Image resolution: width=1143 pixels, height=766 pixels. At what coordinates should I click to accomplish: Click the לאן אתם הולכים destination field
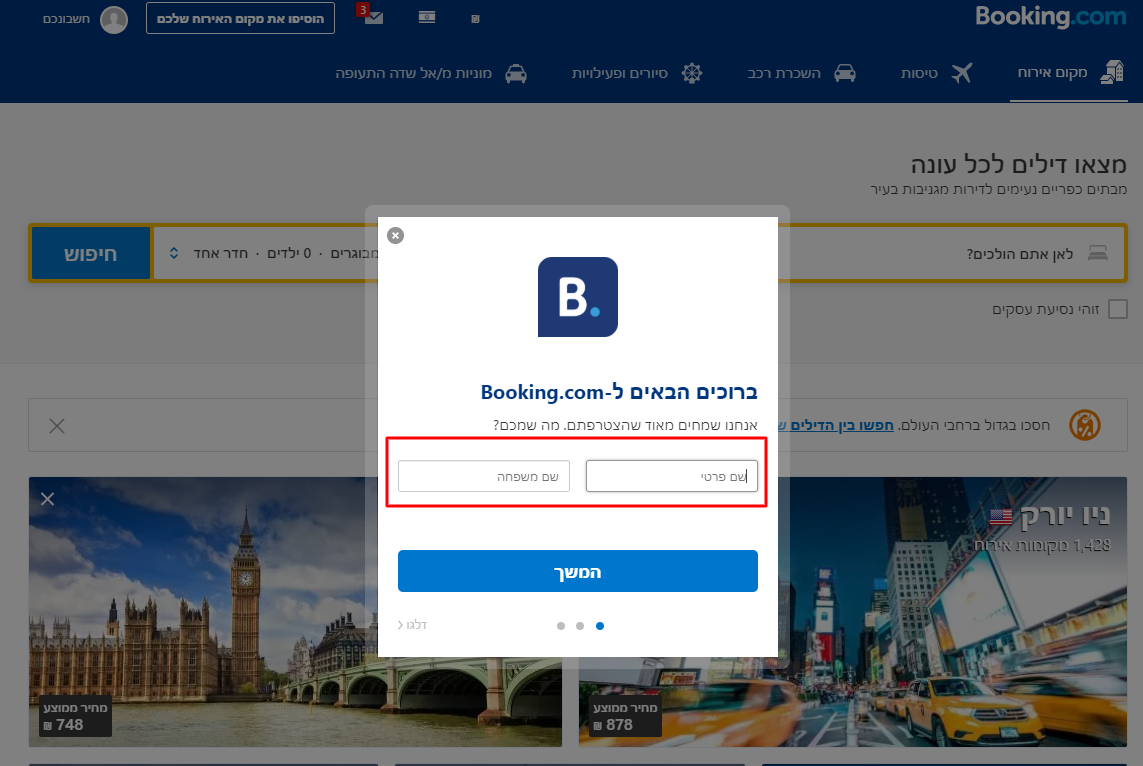tap(951, 254)
